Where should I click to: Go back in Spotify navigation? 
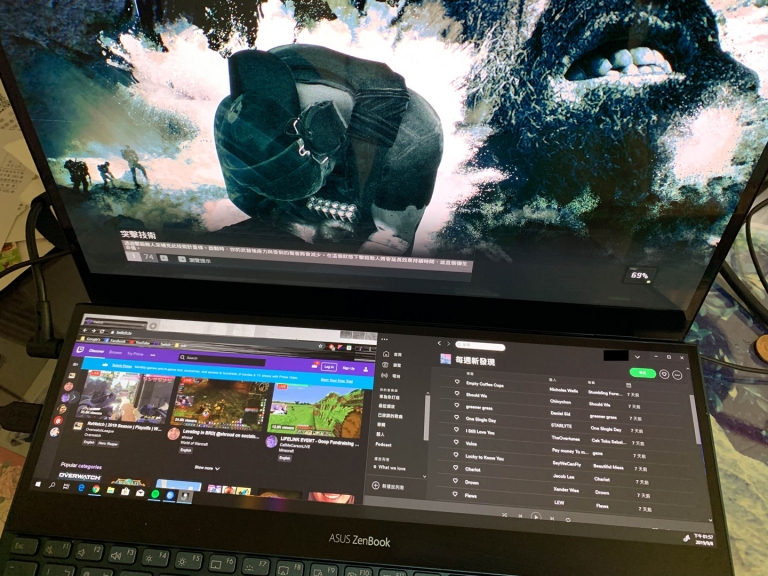point(439,343)
